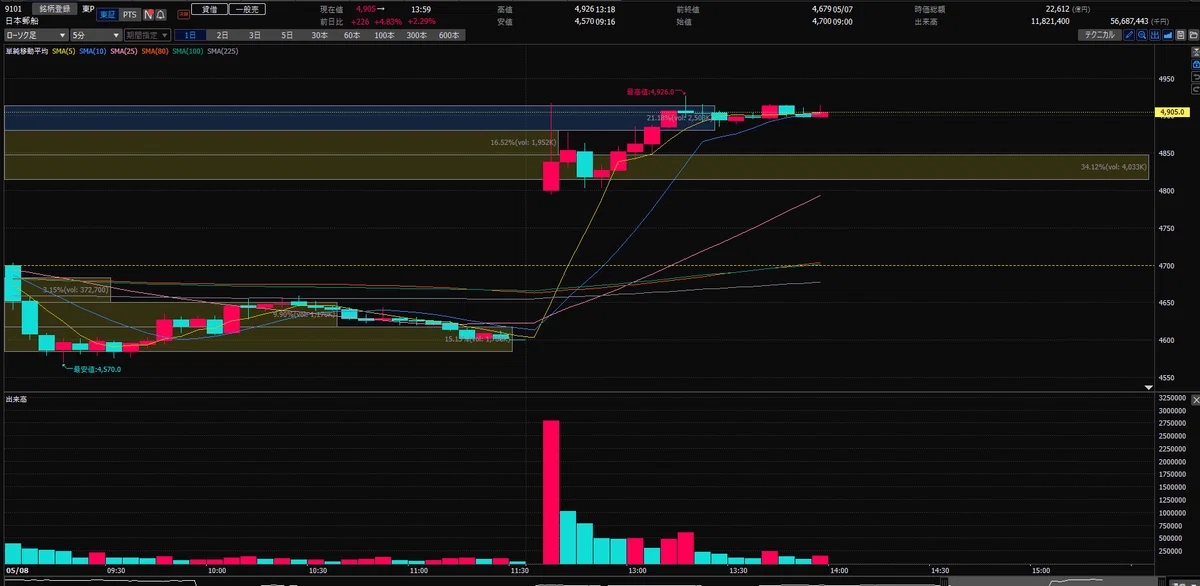This screenshot has height=586, width=1200.
Task: Select the 2日 period tab
Action: coord(224,34)
